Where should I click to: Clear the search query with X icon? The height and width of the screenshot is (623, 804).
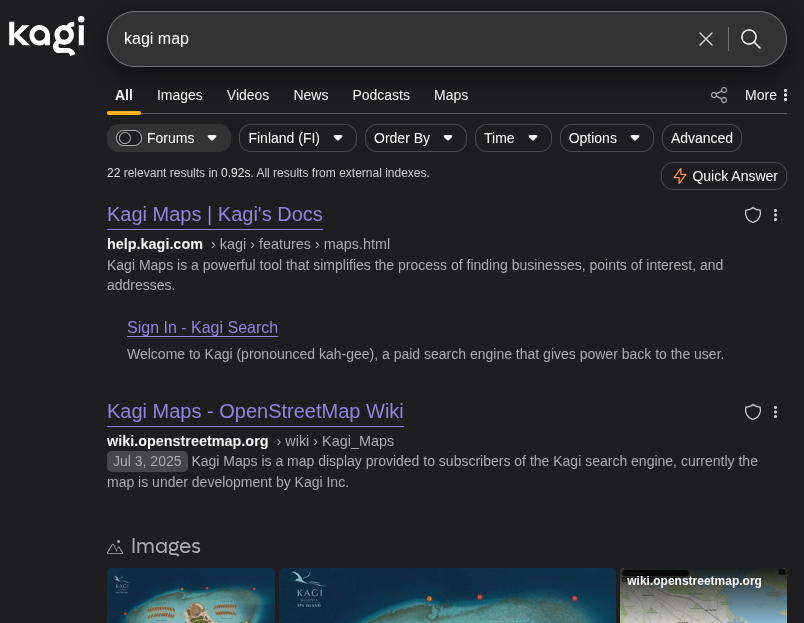[706, 39]
